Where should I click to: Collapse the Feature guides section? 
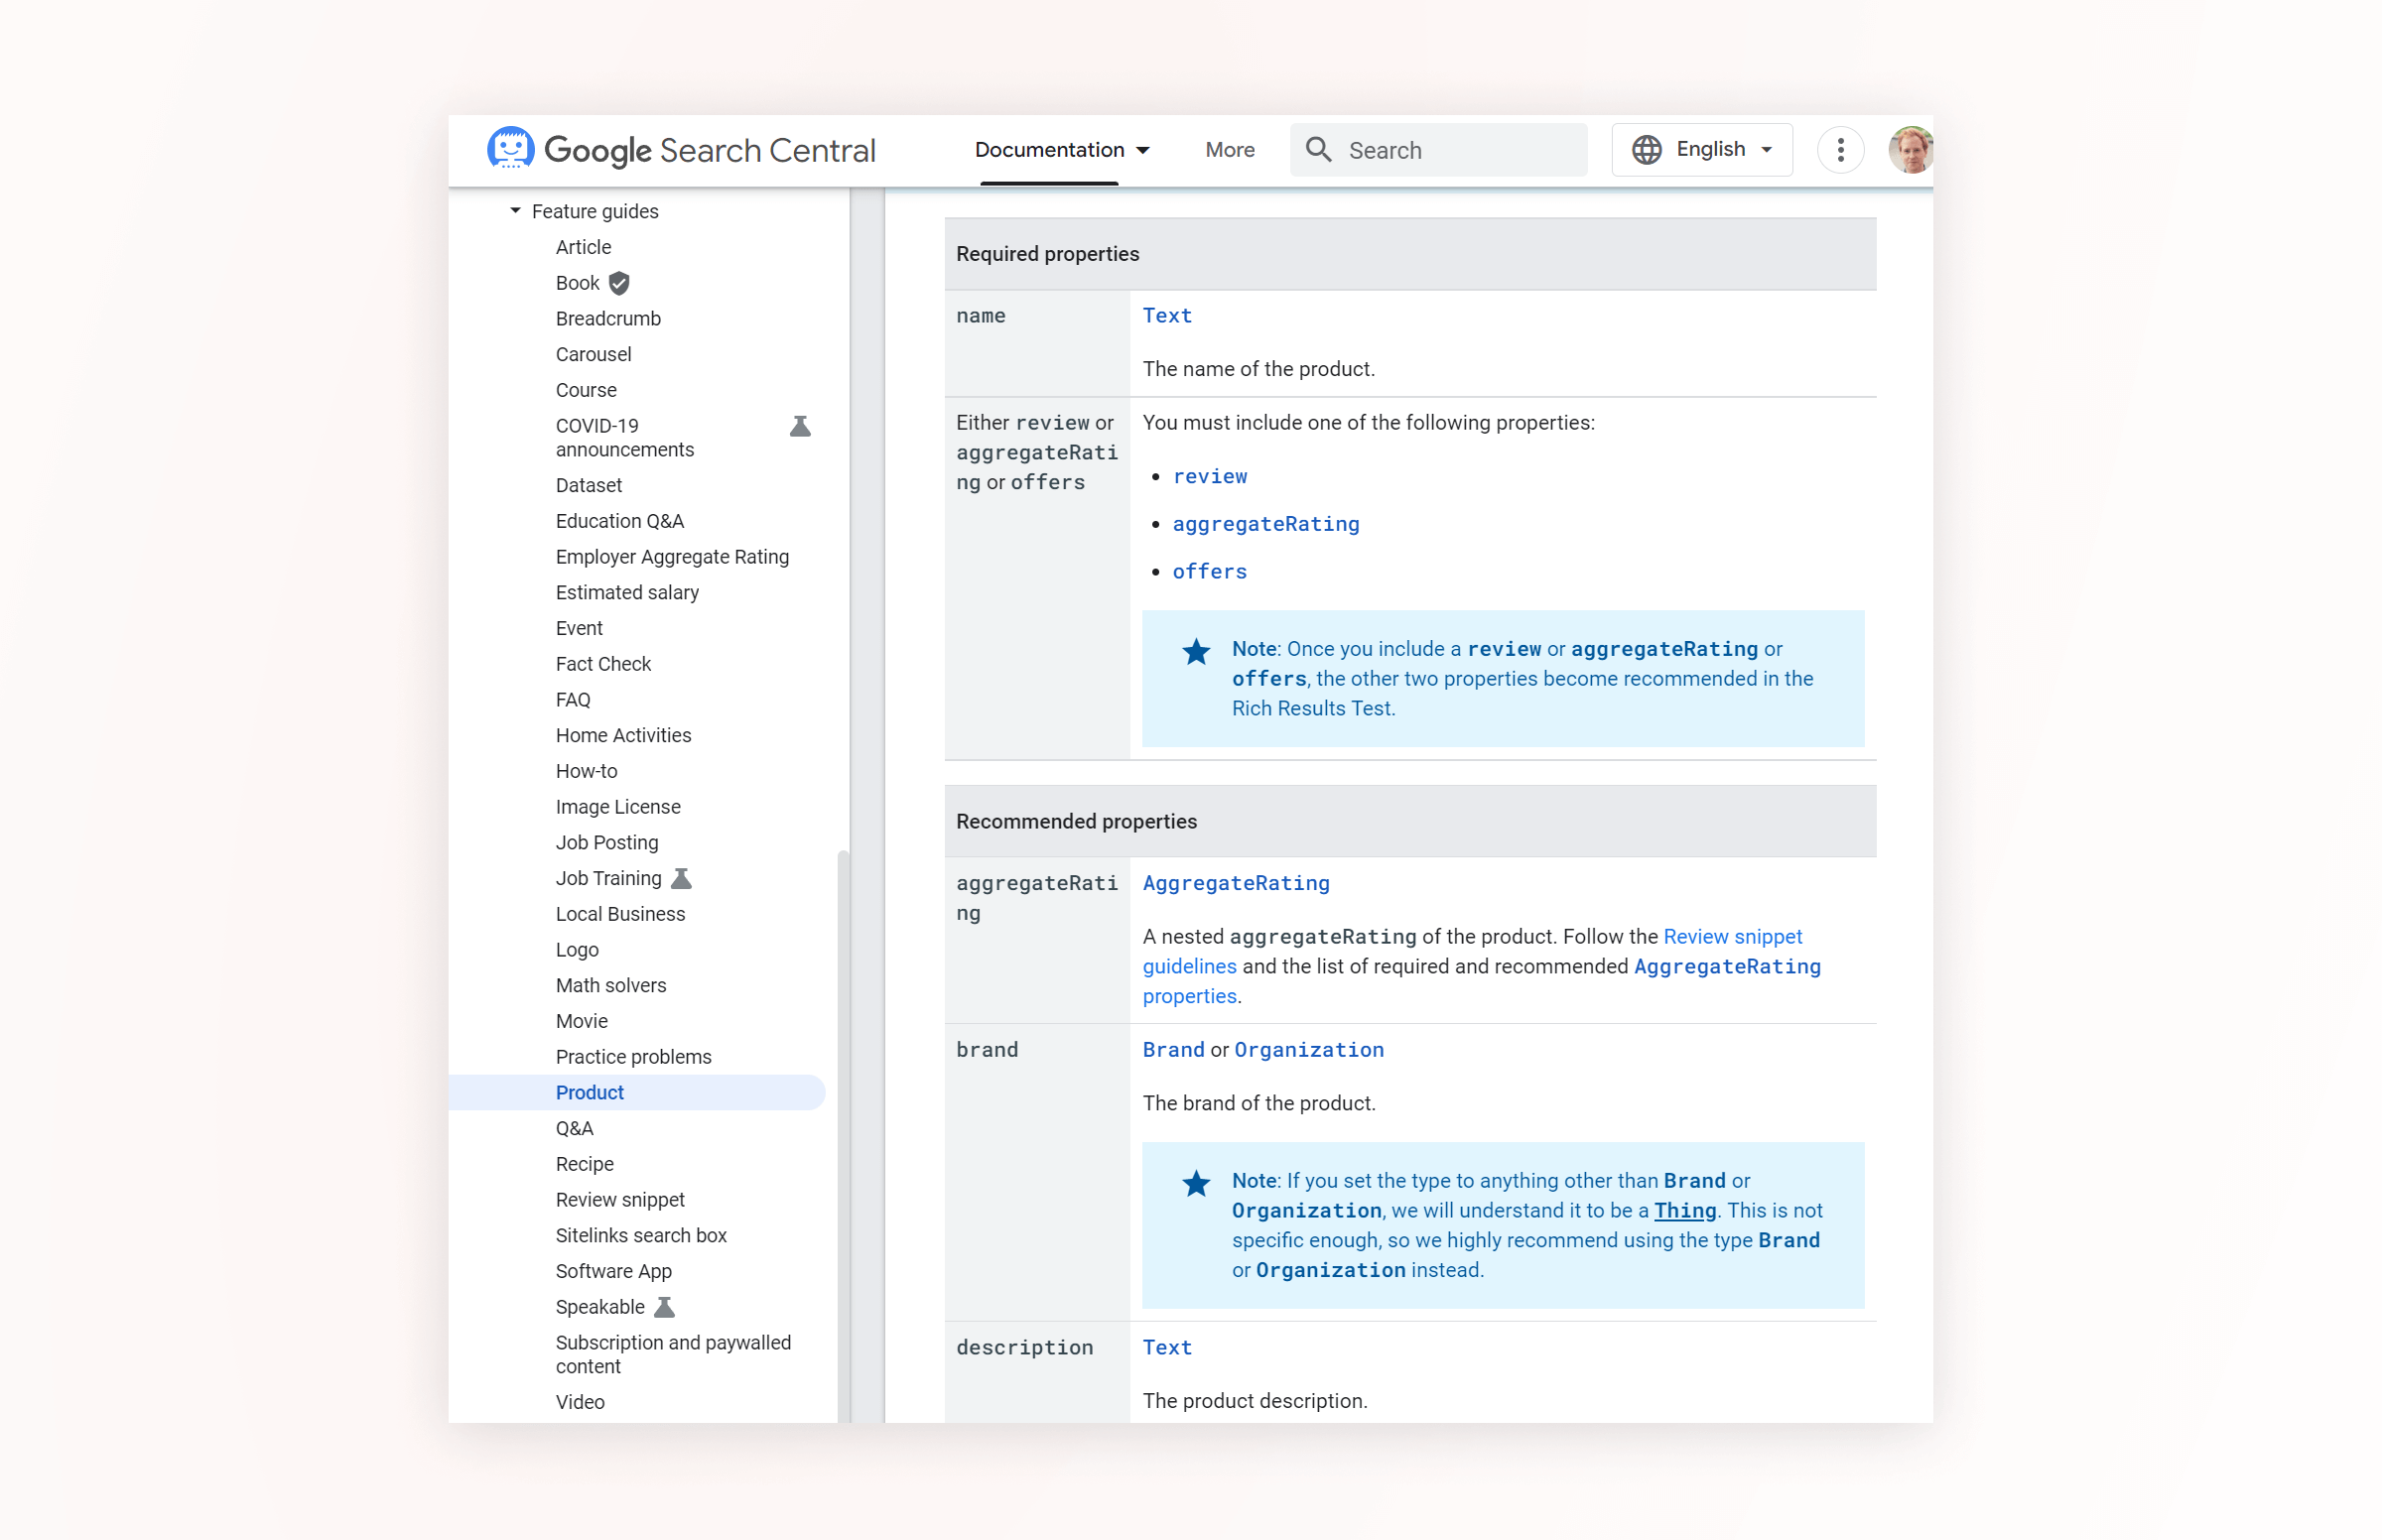coord(515,211)
